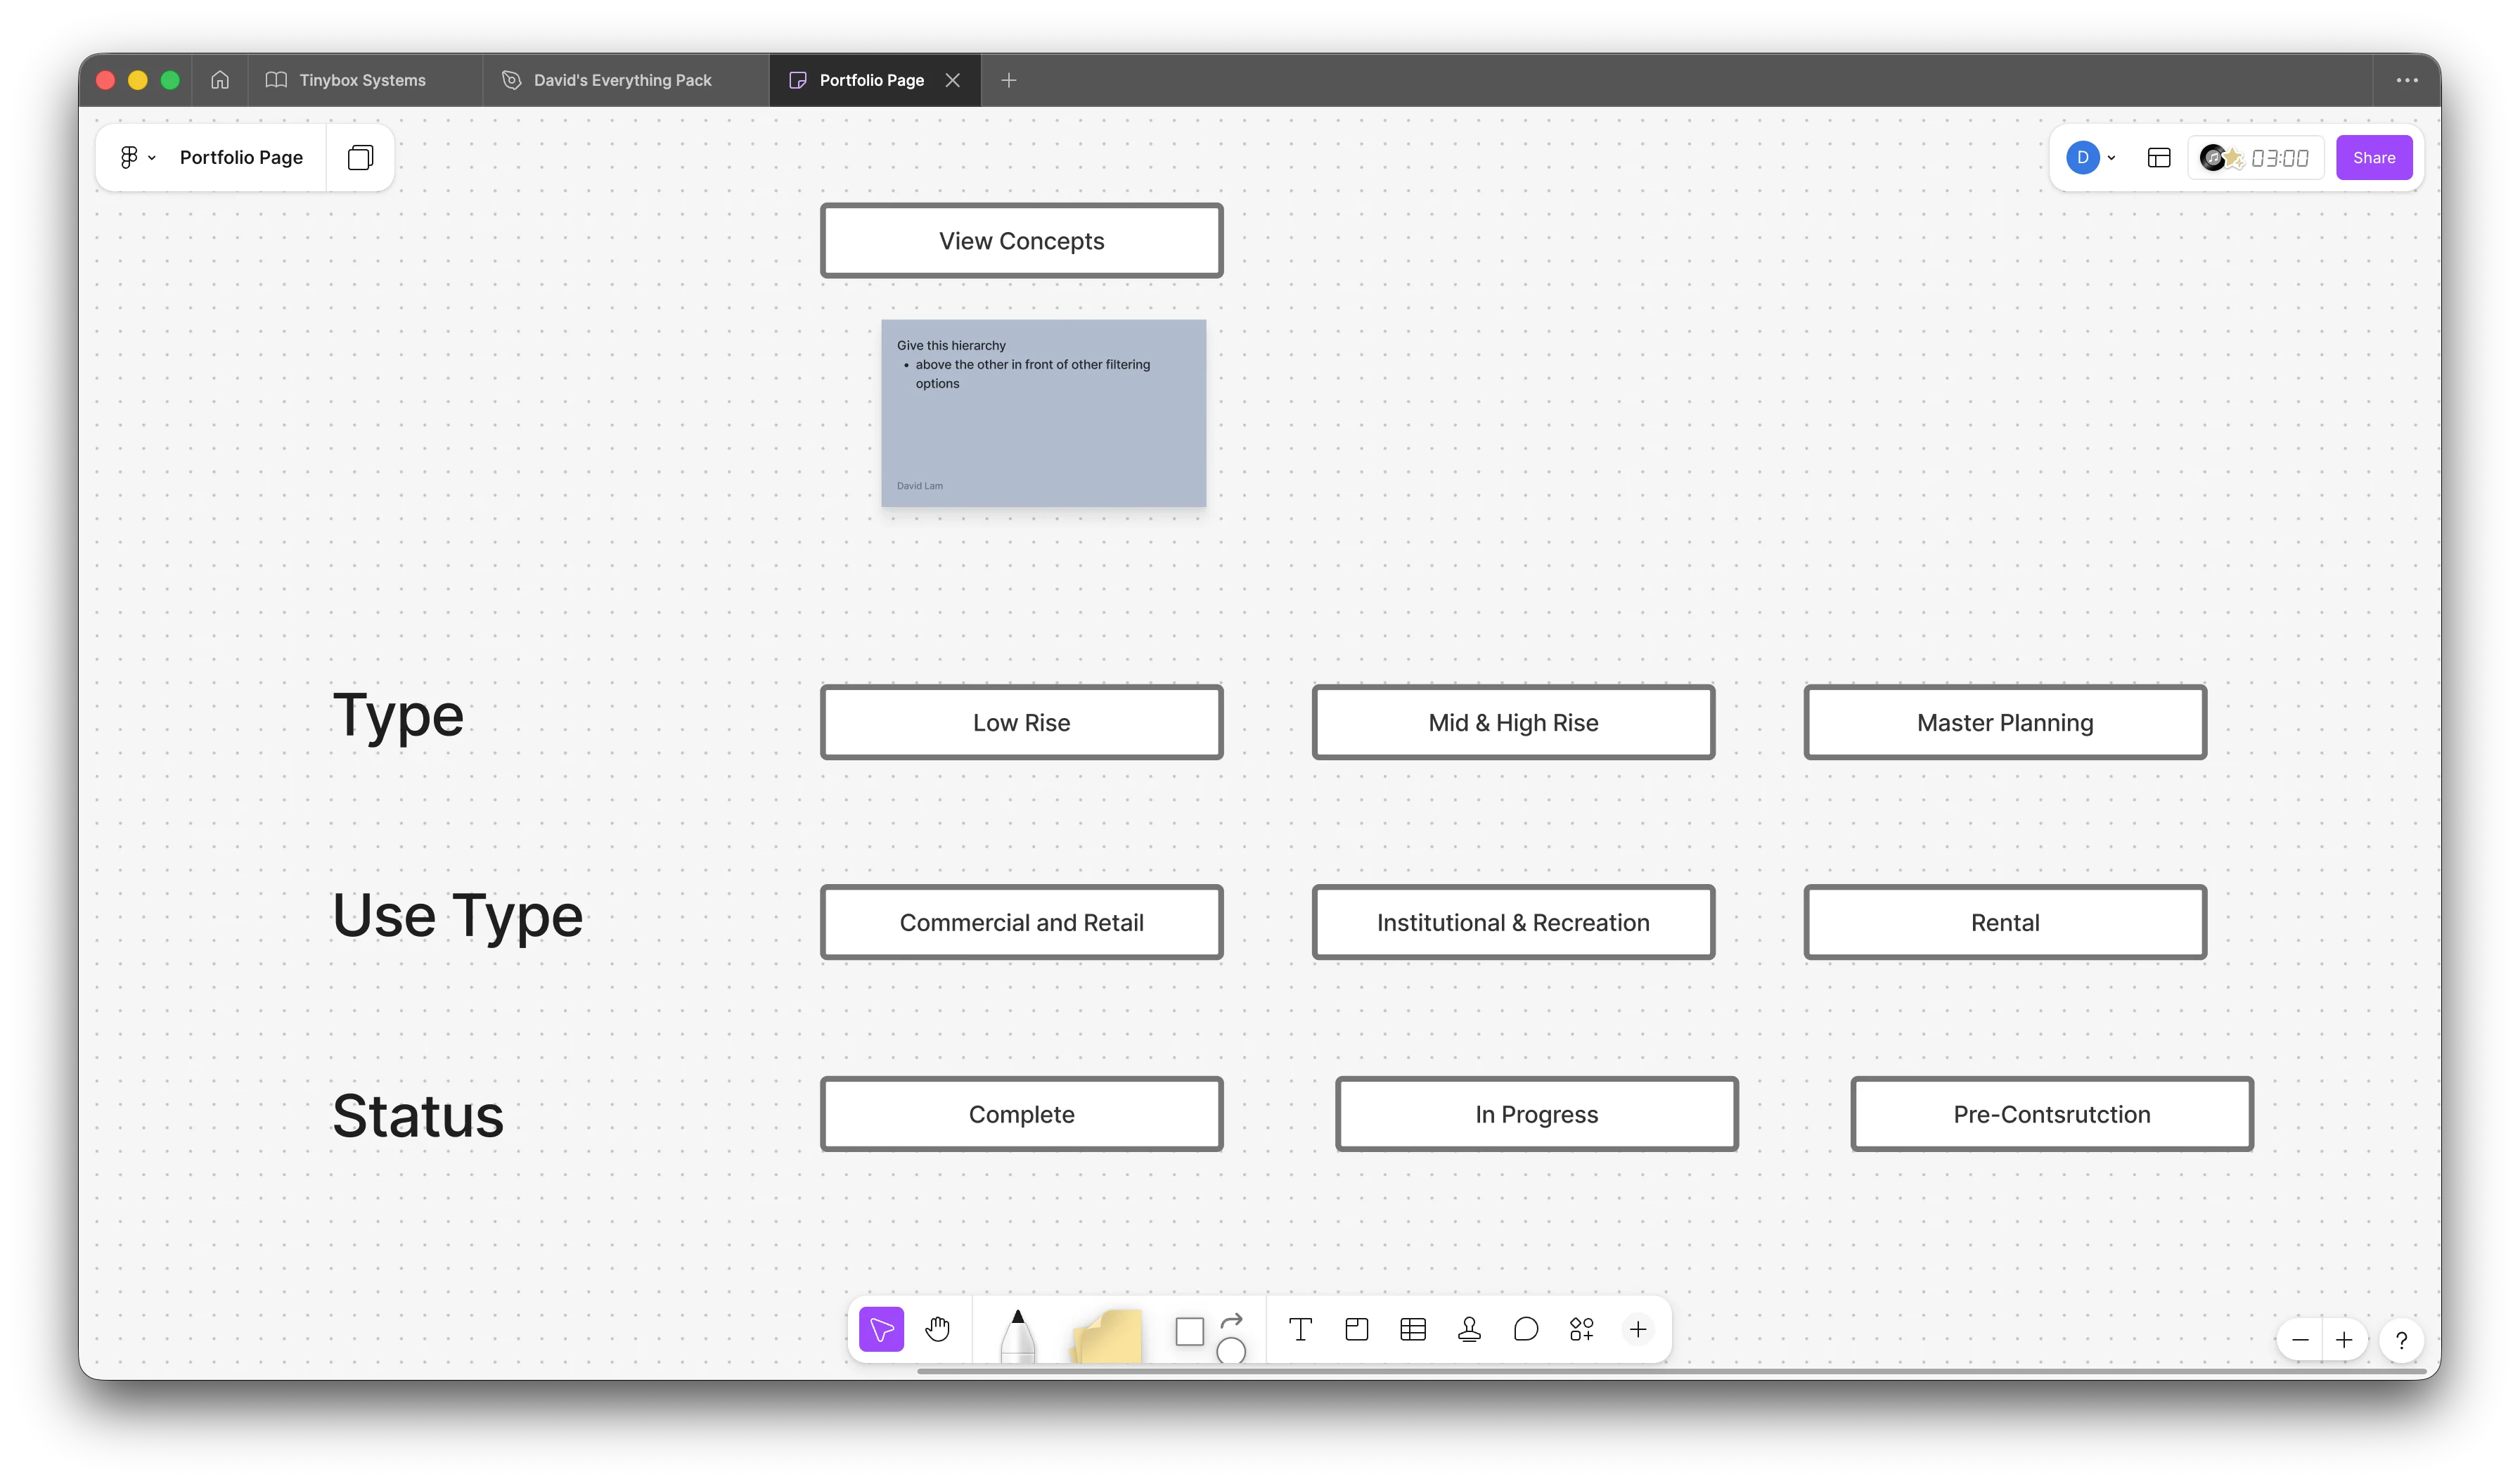Click the purple Share button
This screenshot has width=2520, height=1484.
click(x=2373, y=157)
